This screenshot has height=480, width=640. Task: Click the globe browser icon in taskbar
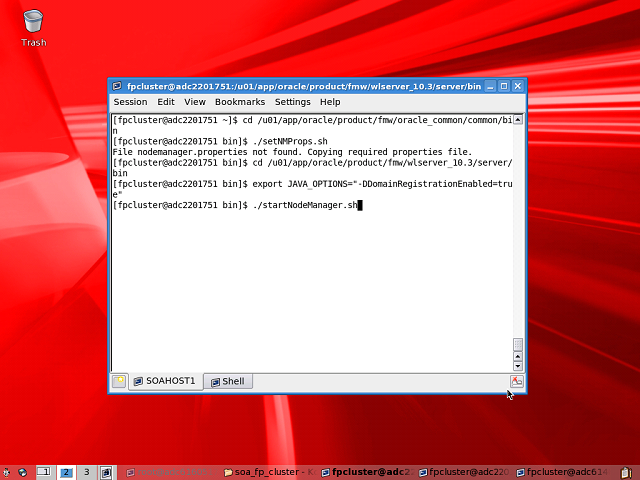(23, 473)
